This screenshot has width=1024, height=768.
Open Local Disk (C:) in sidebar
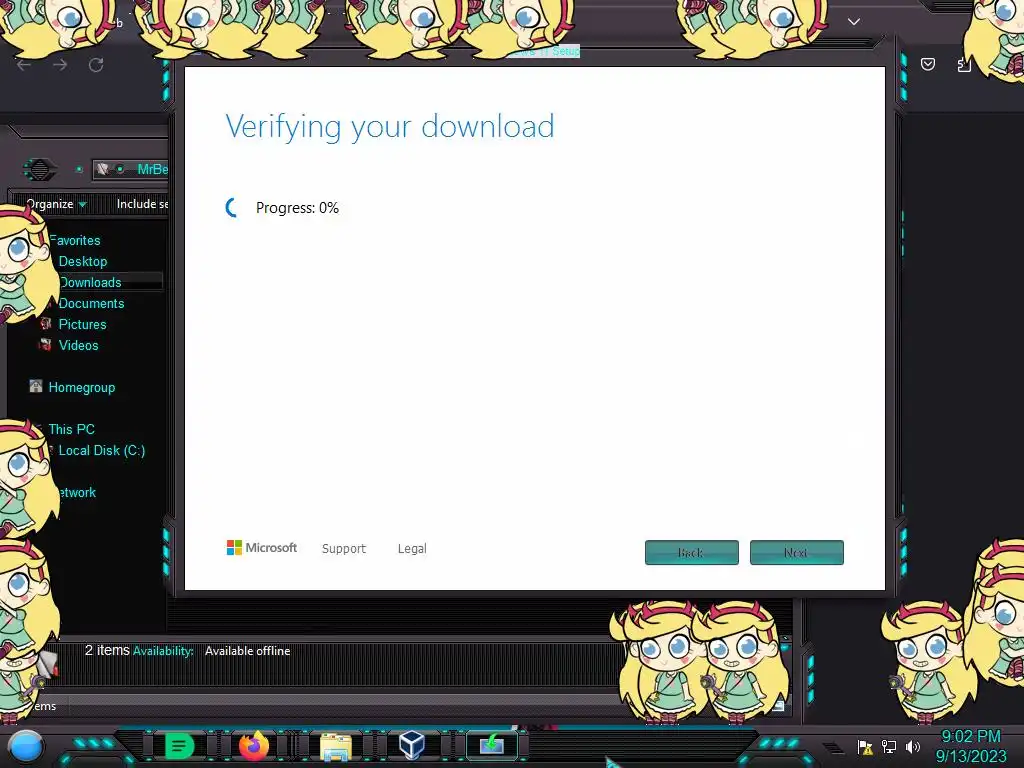pos(102,450)
